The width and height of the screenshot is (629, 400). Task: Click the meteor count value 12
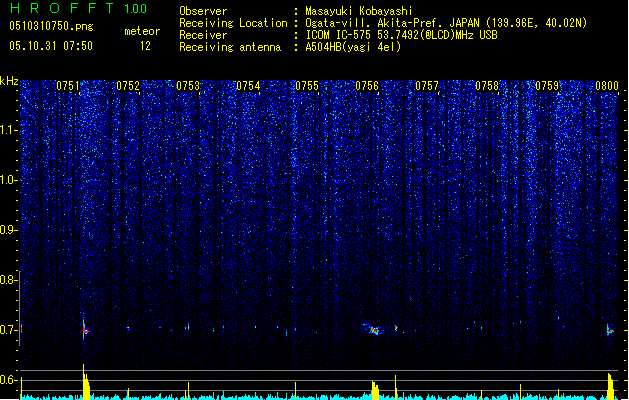pos(145,46)
